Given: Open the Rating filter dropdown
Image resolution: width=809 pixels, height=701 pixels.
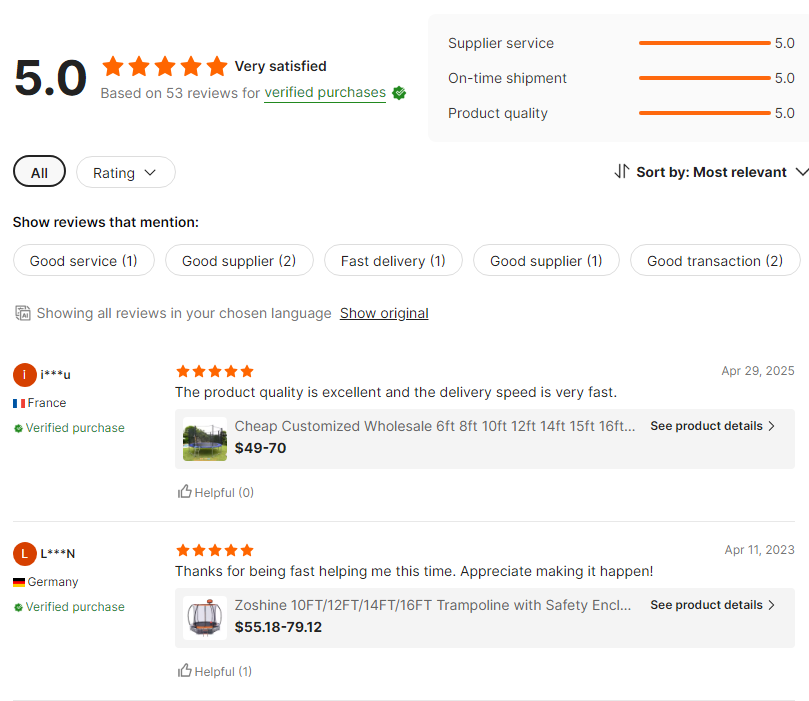Looking at the screenshot, I should click(x=125, y=171).
